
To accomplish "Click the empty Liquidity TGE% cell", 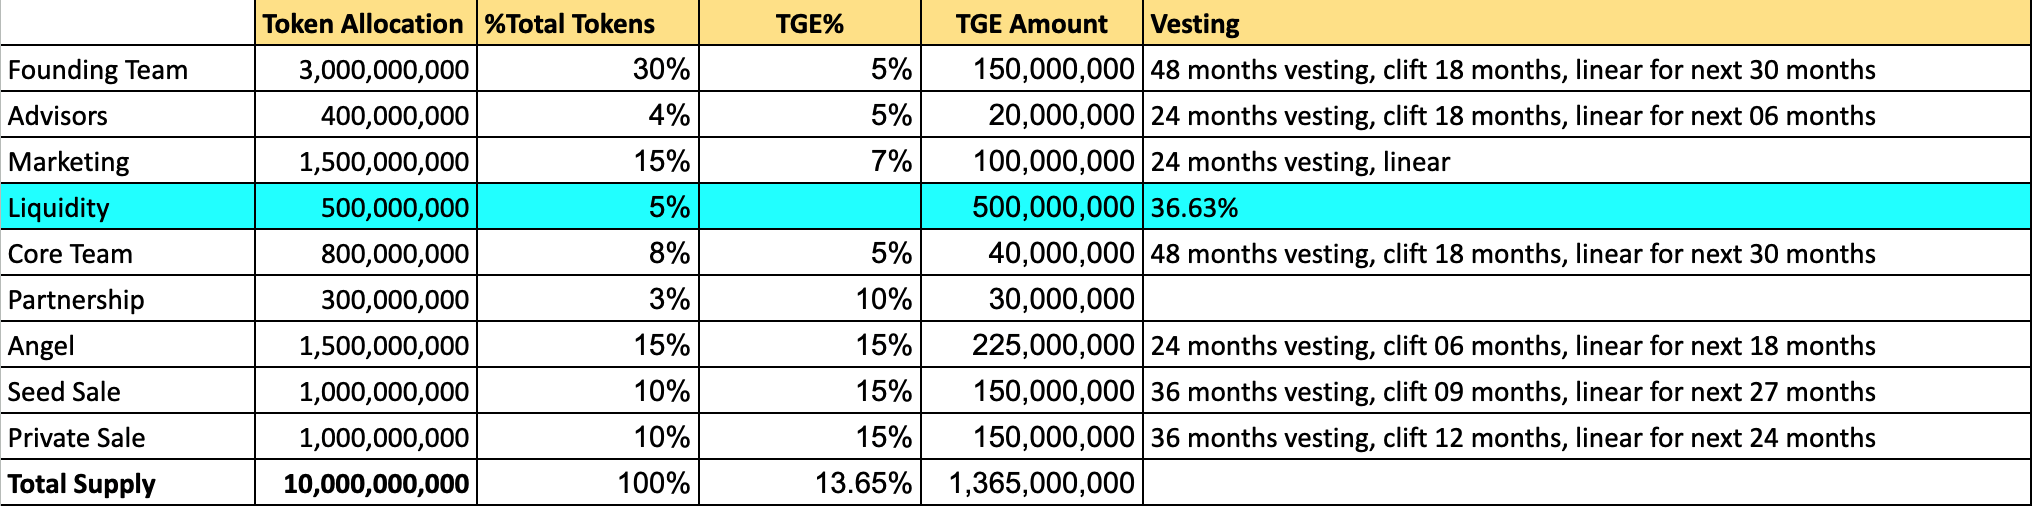I will [x=809, y=208].
